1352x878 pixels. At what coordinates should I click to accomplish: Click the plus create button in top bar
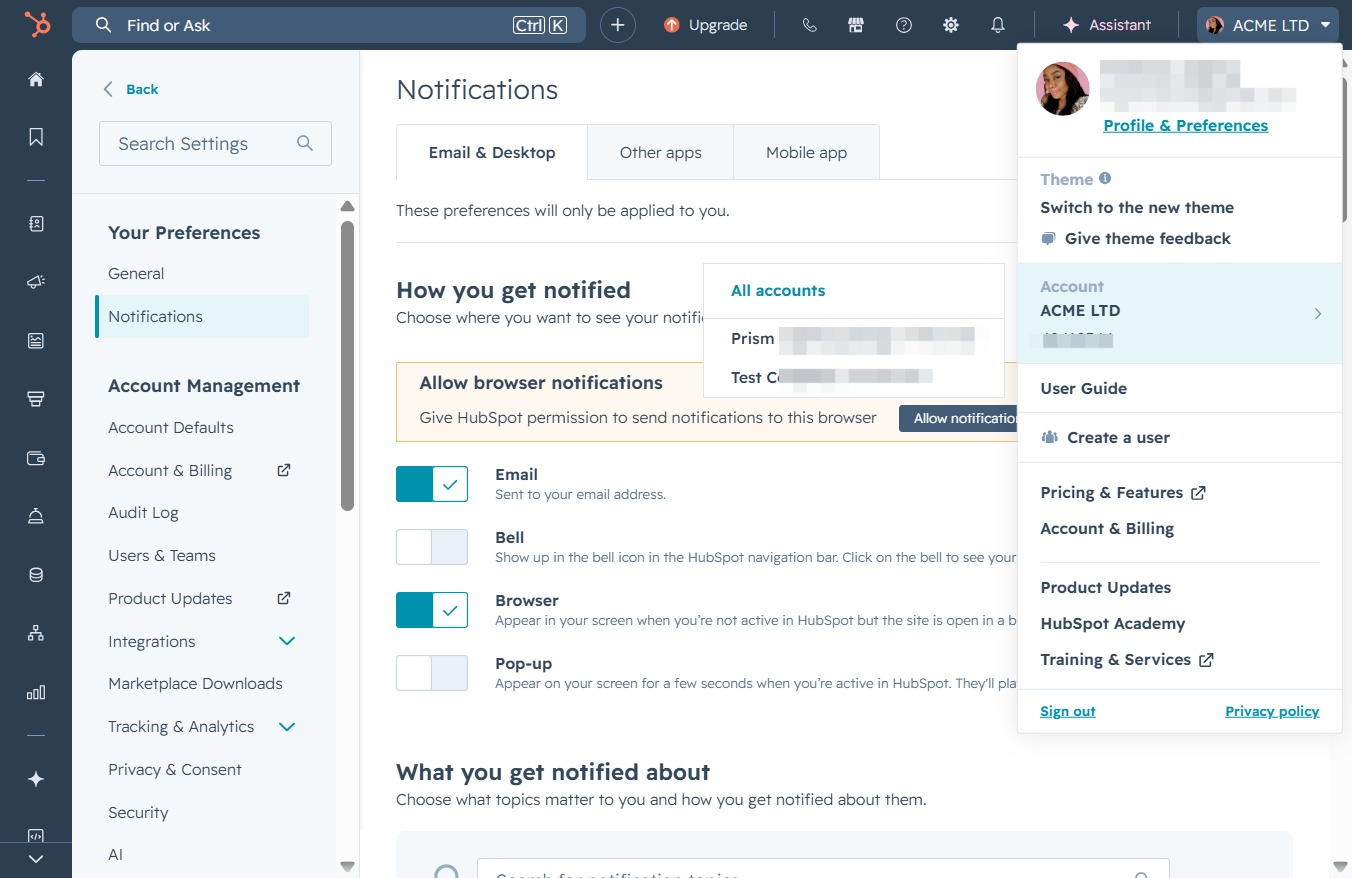tap(618, 25)
